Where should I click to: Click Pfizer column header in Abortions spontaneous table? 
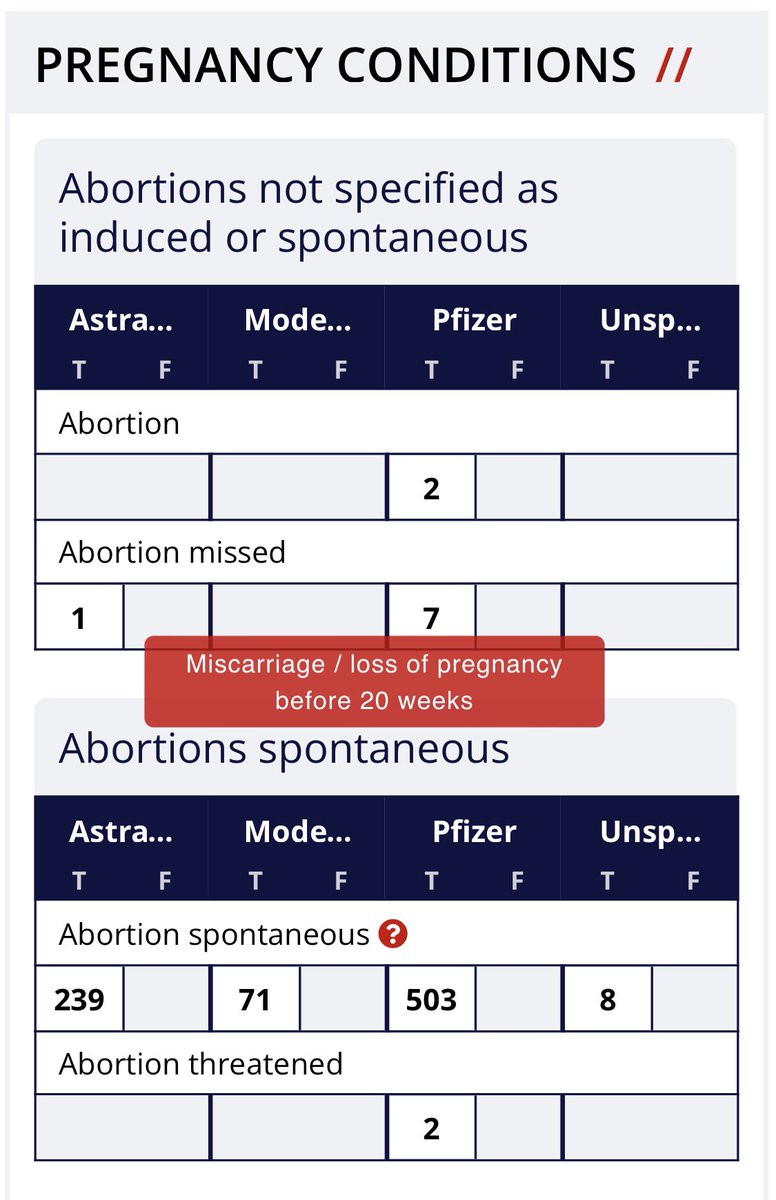[474, 832]
